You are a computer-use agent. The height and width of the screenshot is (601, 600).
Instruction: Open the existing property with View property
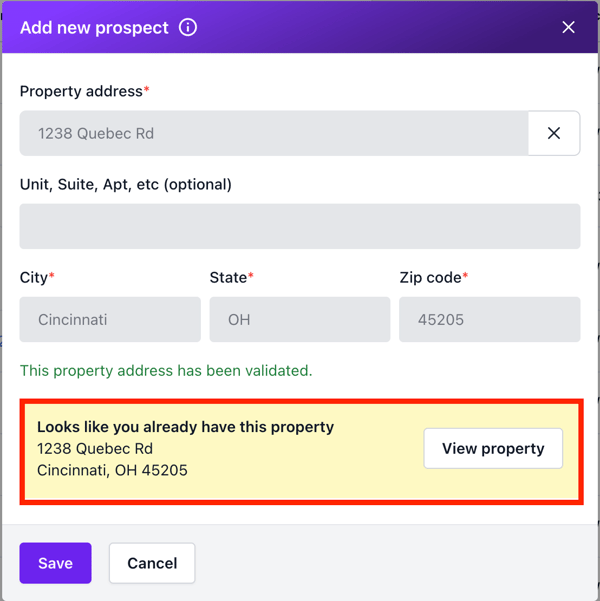tap(493, 449)
